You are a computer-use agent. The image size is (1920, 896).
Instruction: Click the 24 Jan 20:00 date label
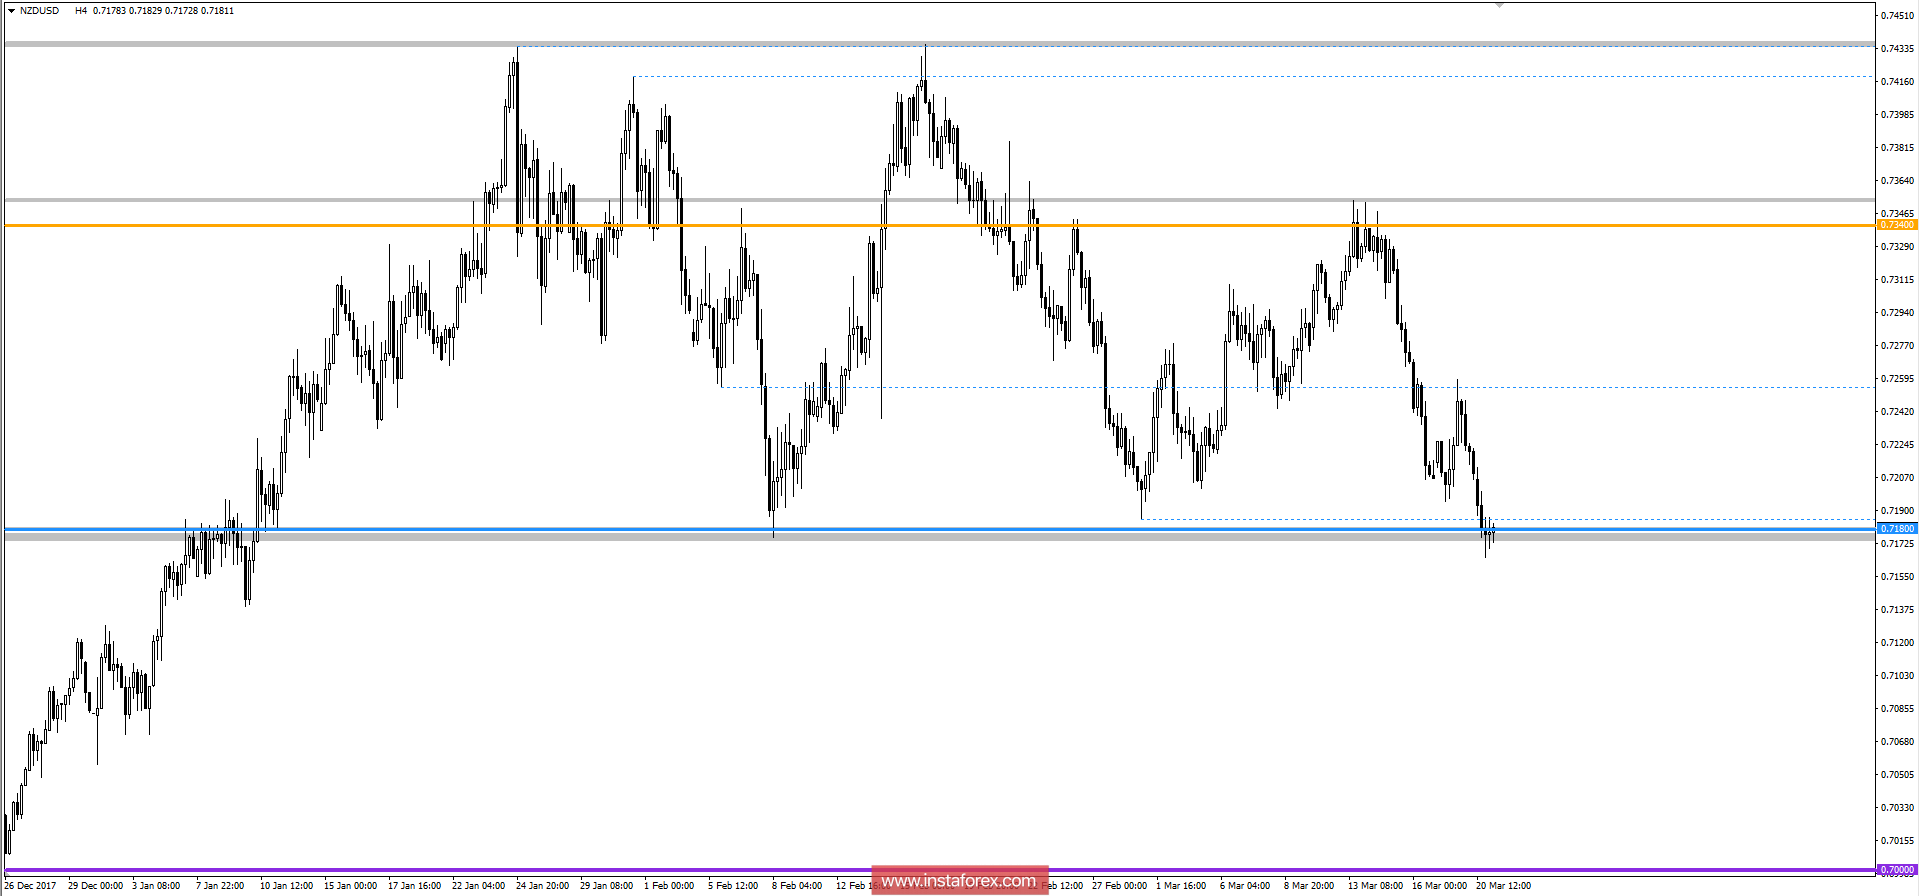tap(542, 886)
